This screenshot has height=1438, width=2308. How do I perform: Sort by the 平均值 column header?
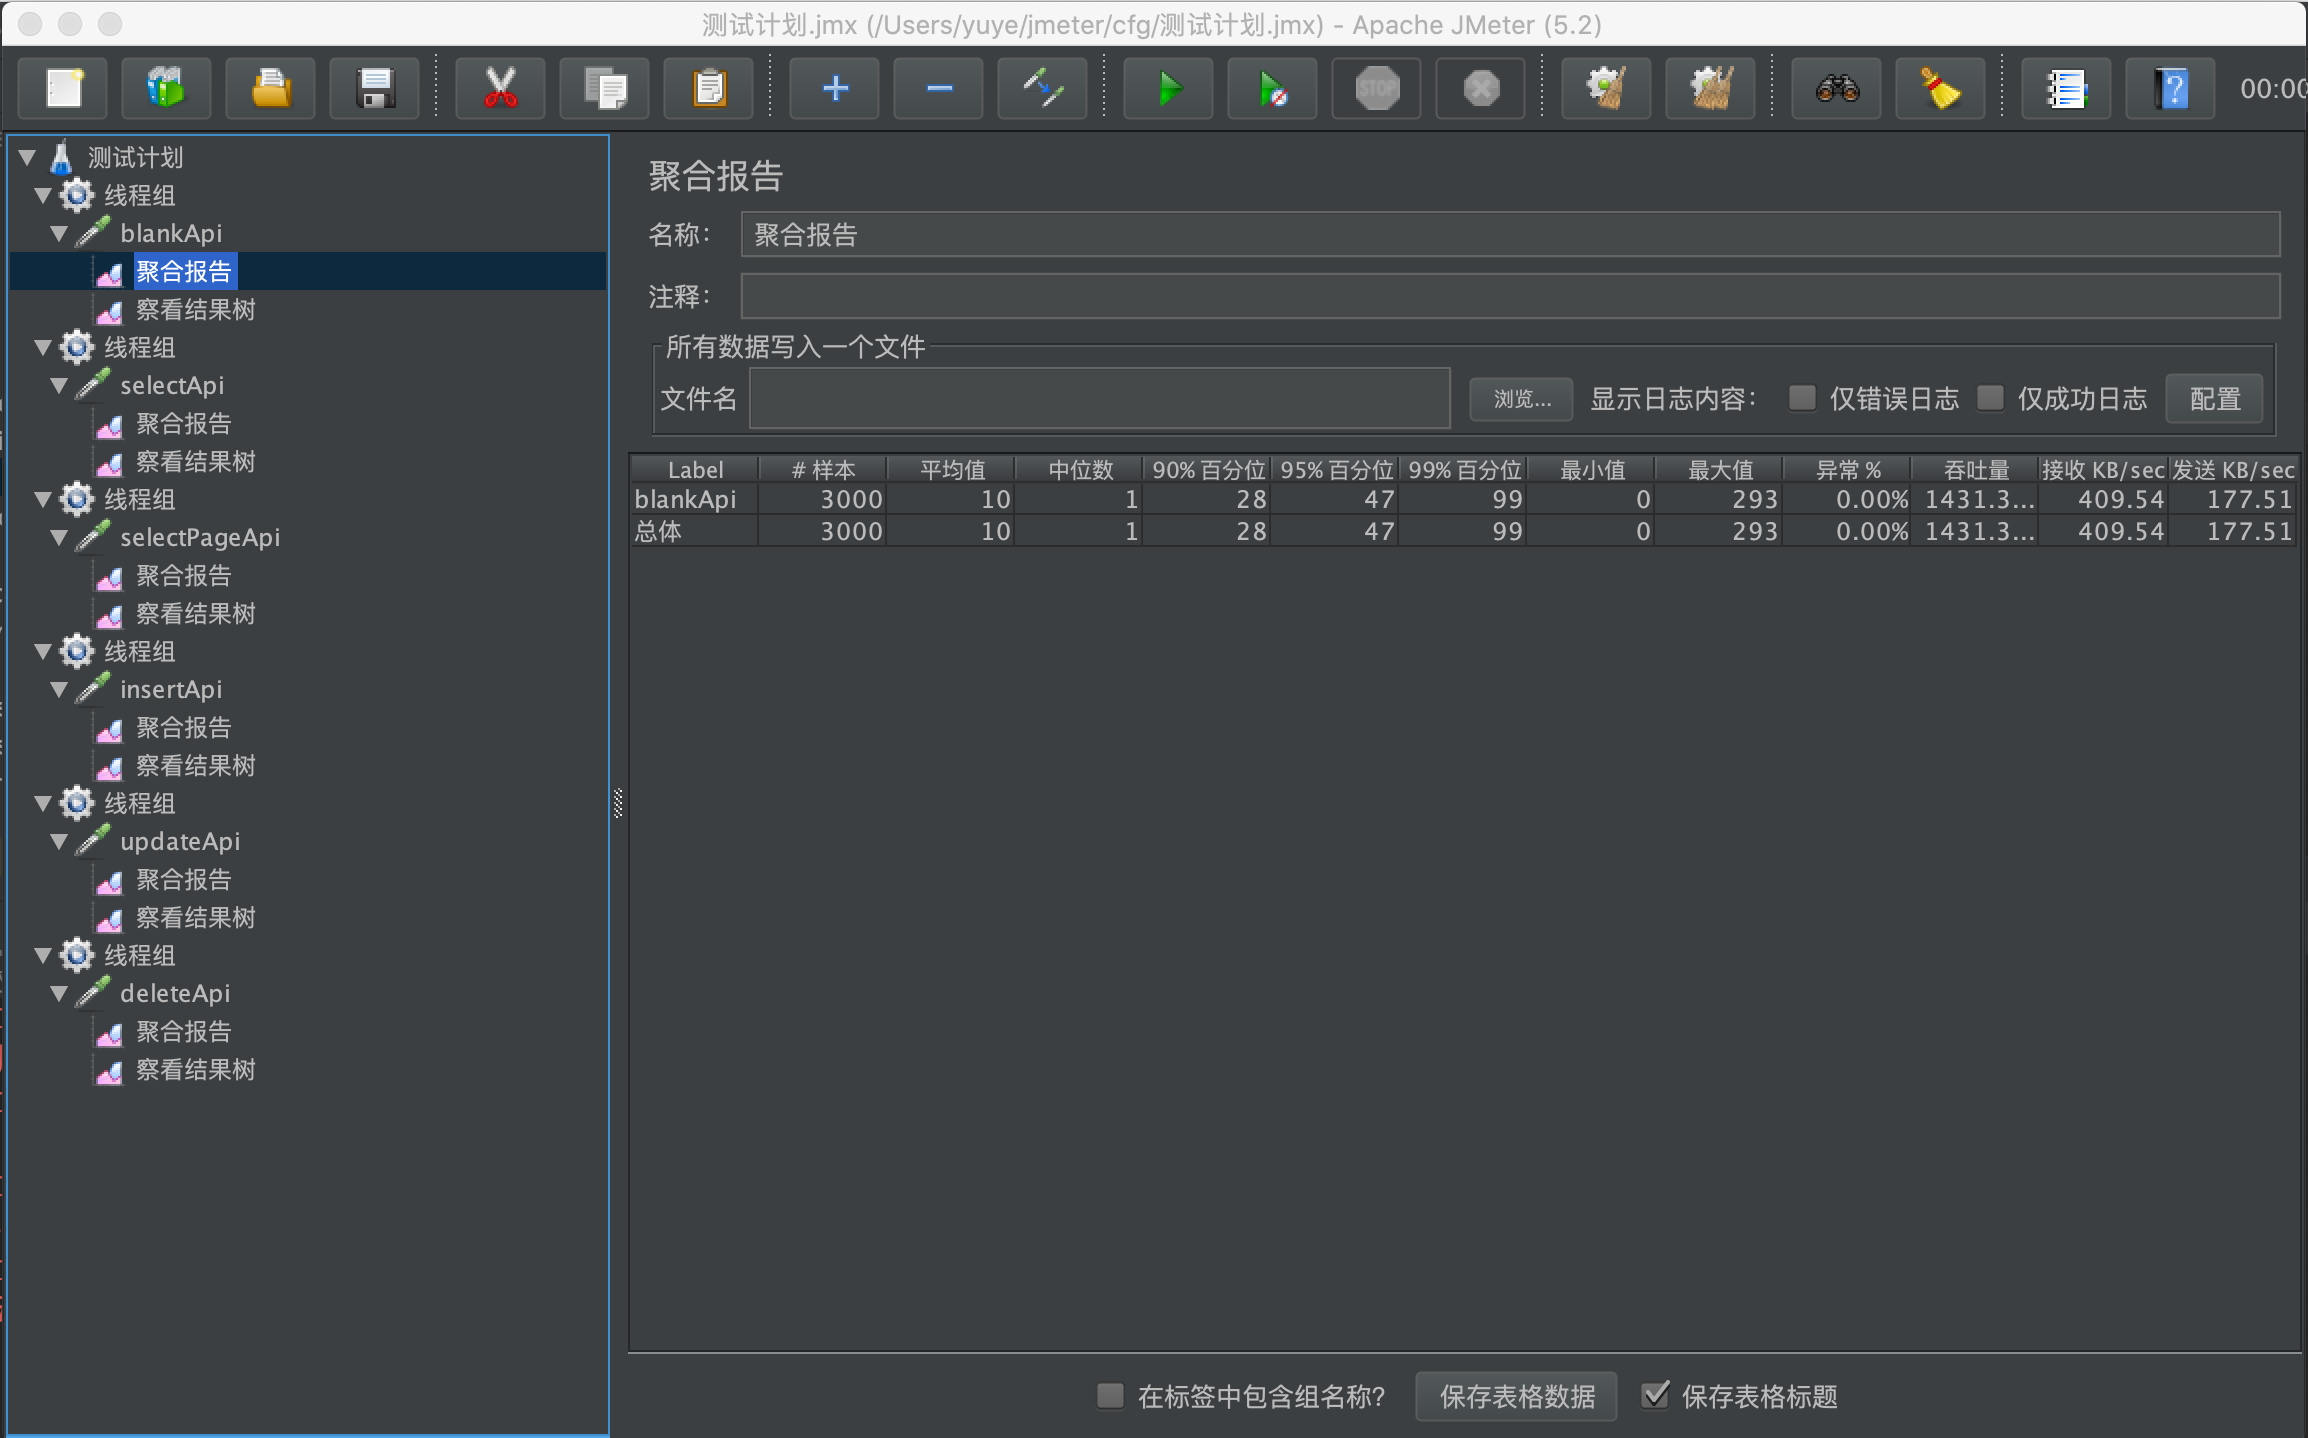pos(951,469)
